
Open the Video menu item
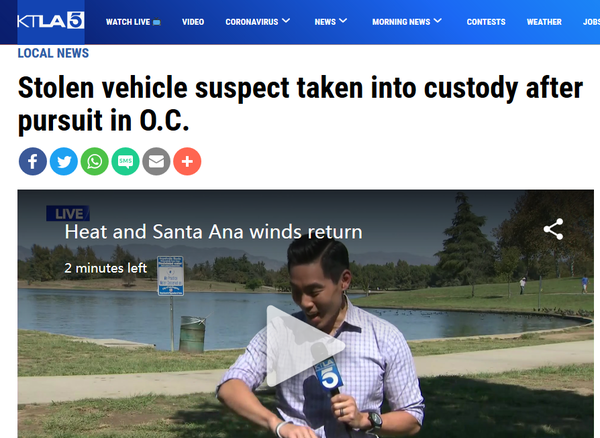[x=193, y=22]
